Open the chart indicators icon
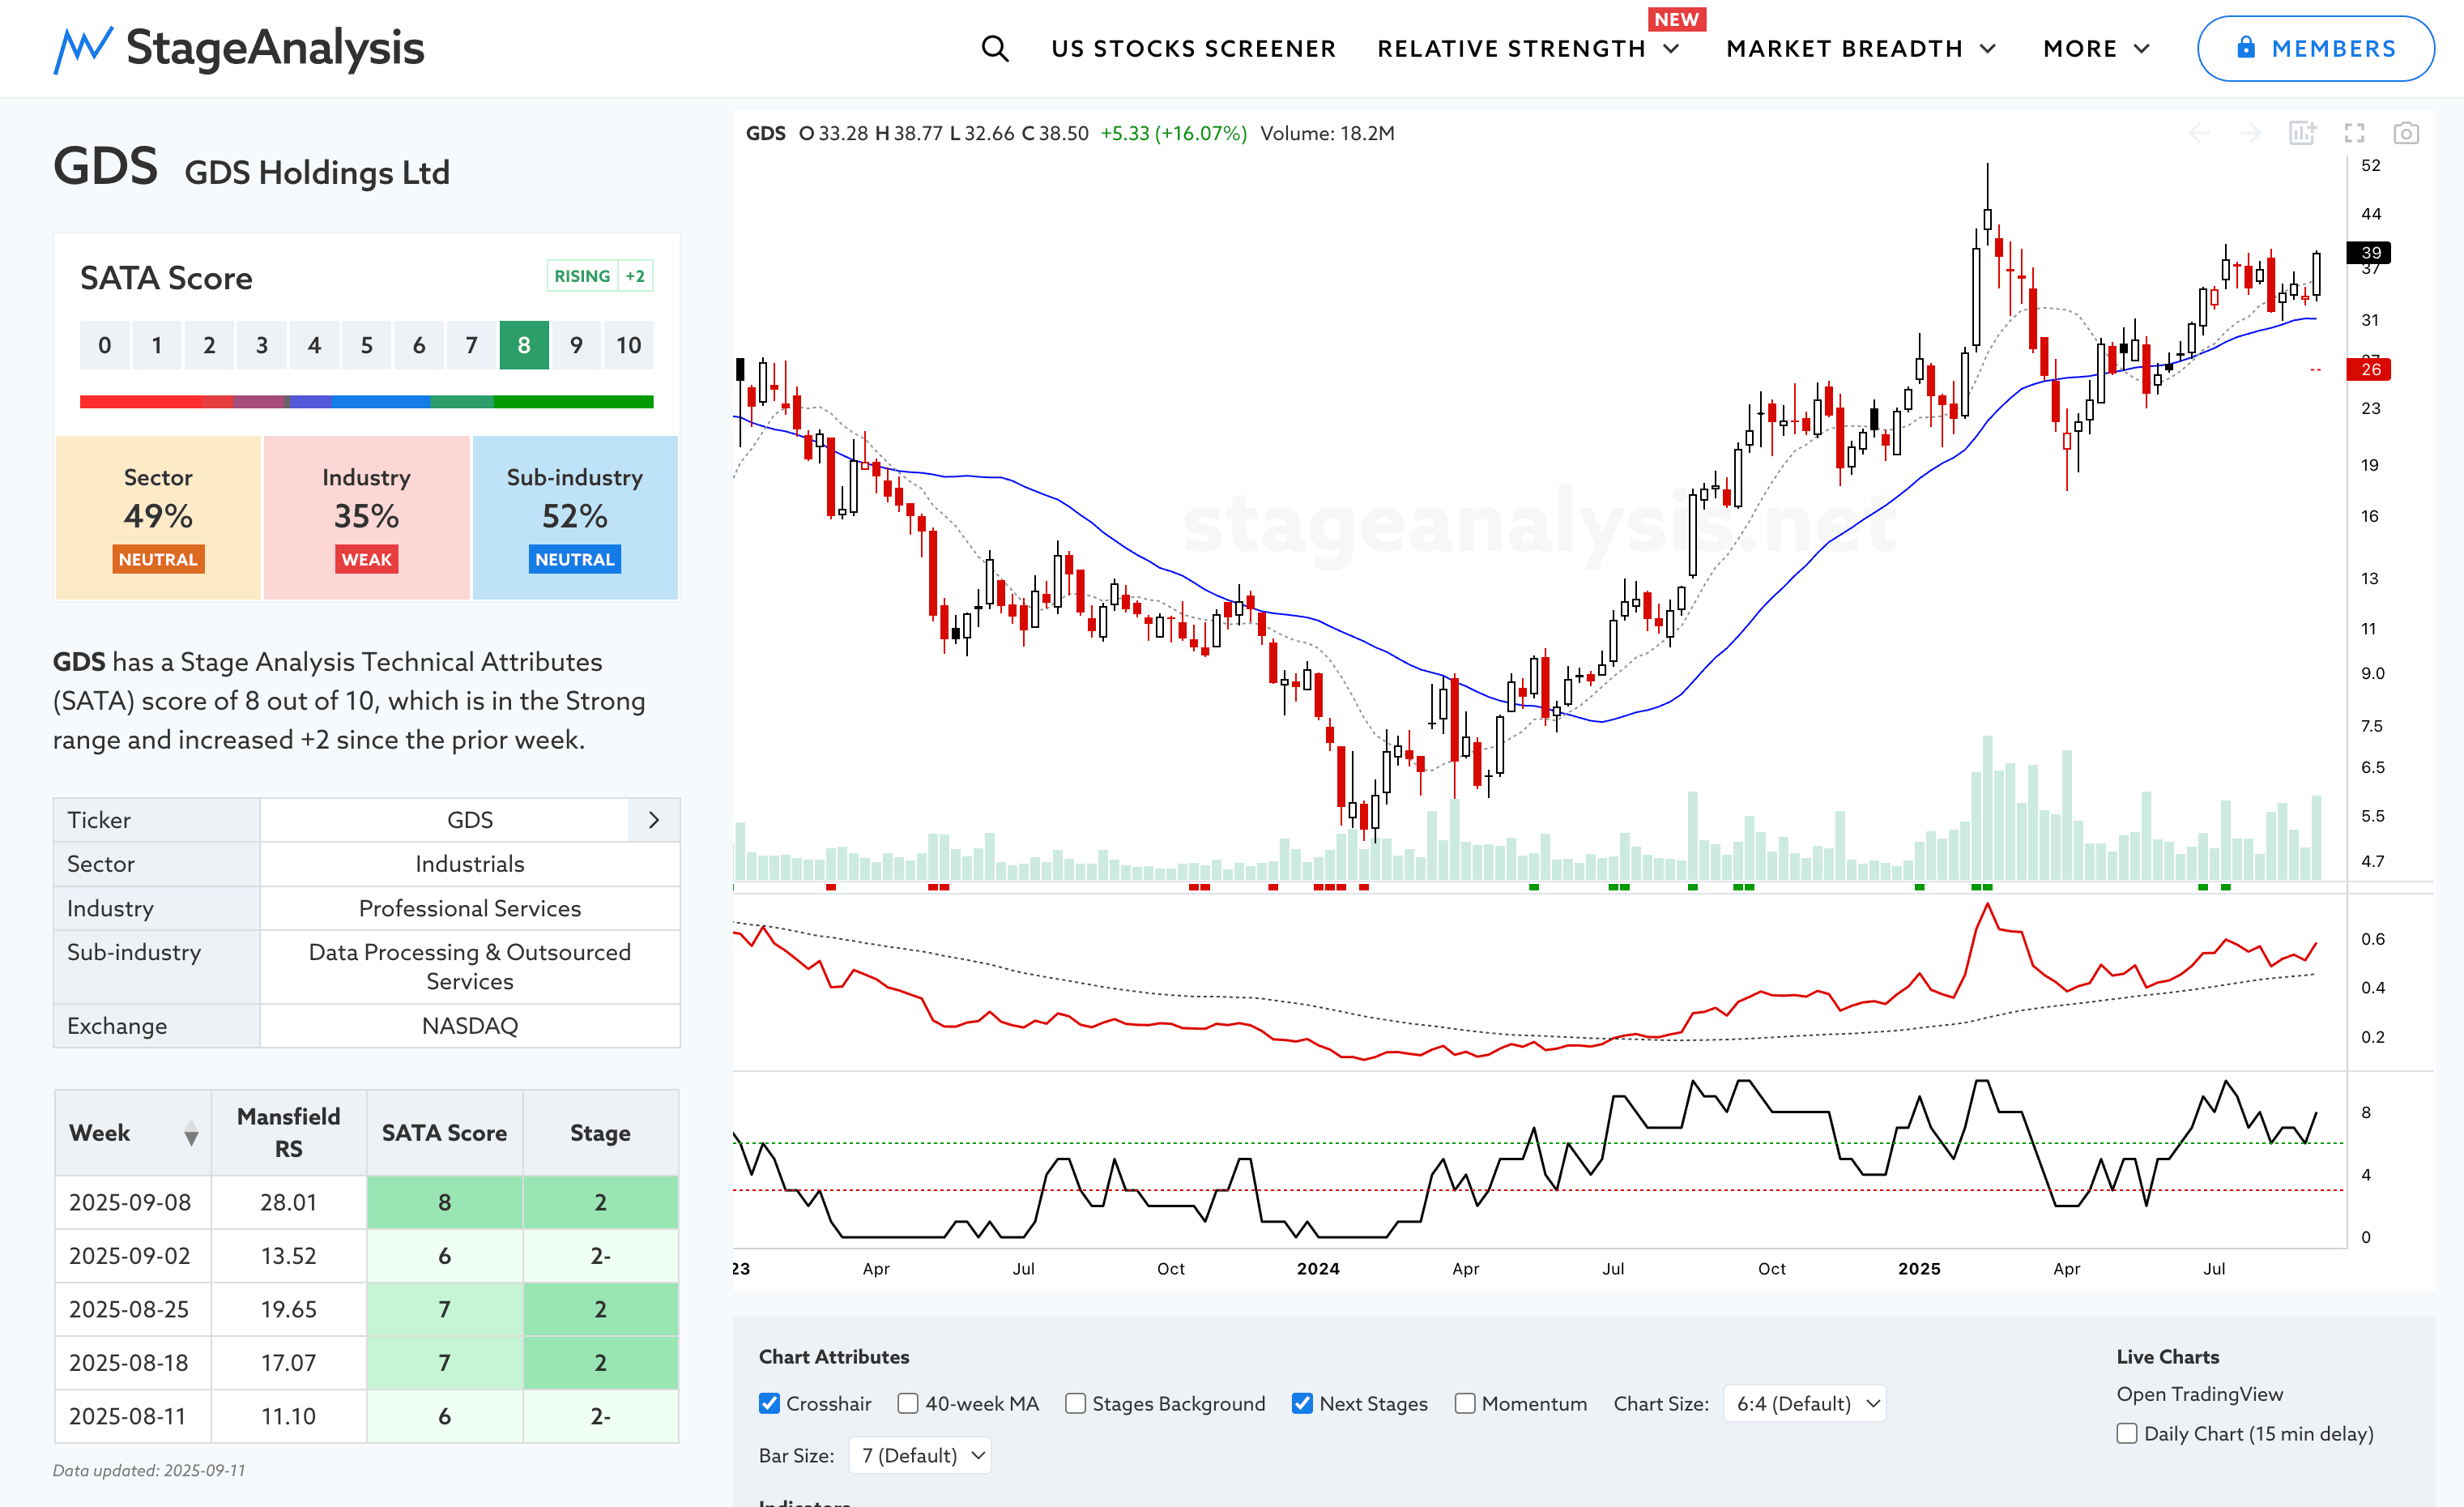Viewport: 2464px width, 1507px height. pos(2303,133)
